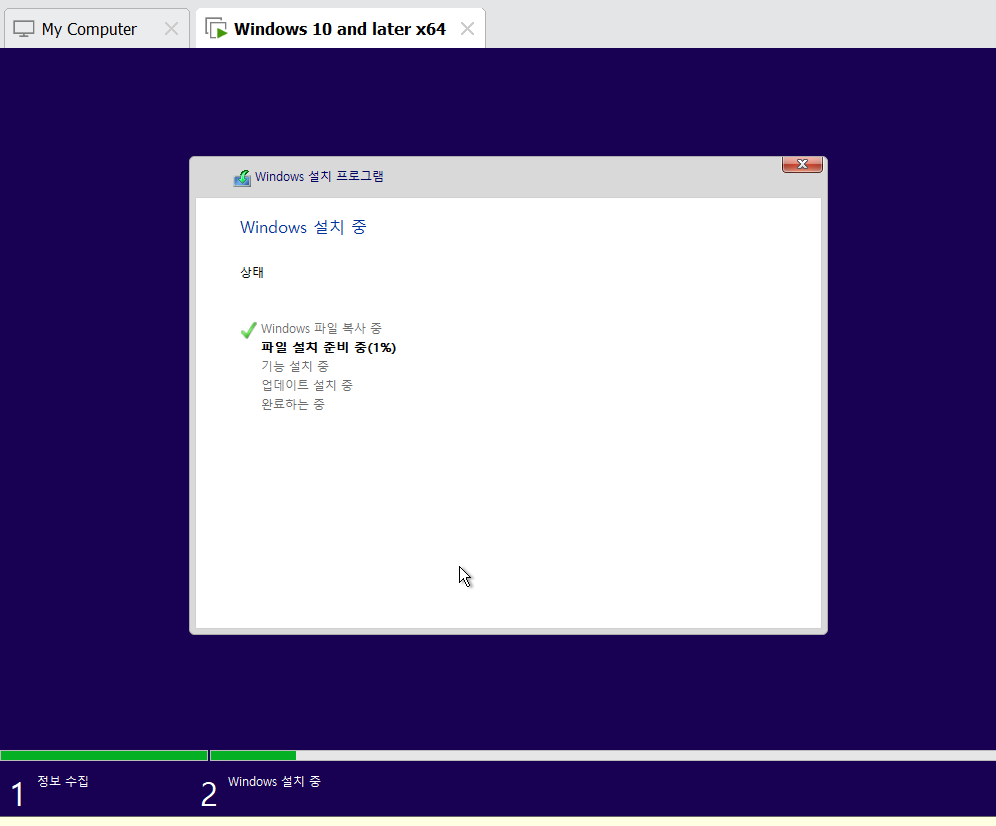996x826 pixels.
Task: Click 'Windows 파일 복사 중' step
Action: click(321, 328)
